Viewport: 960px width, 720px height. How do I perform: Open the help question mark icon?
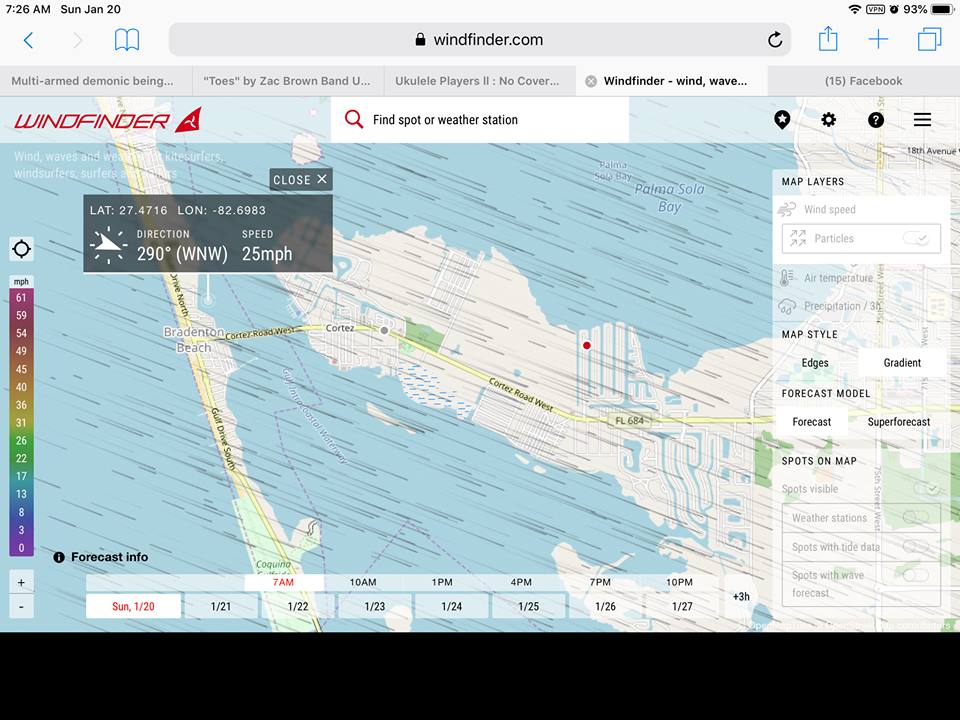[x=876, y=120]
